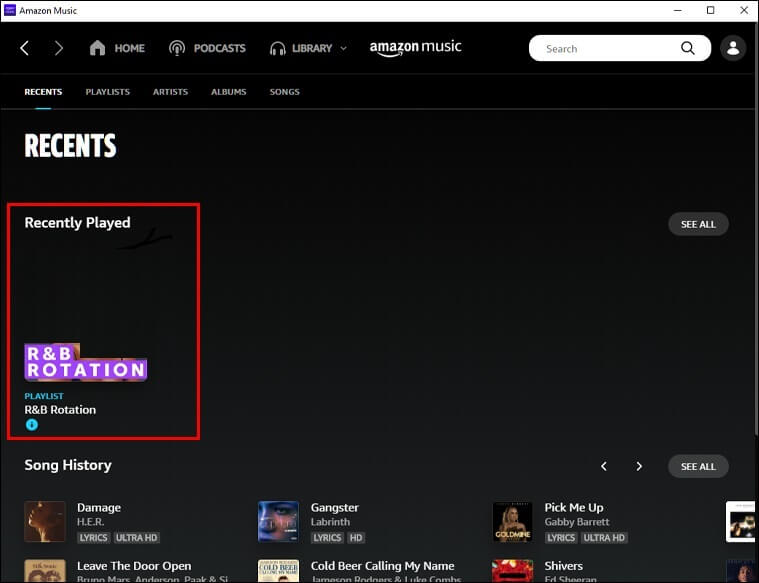Image resolution: width=759 pixels, height=583 pixels.
Task: Switch to the Songs tab
Action: pyautogui.click(x=285, y=92)
